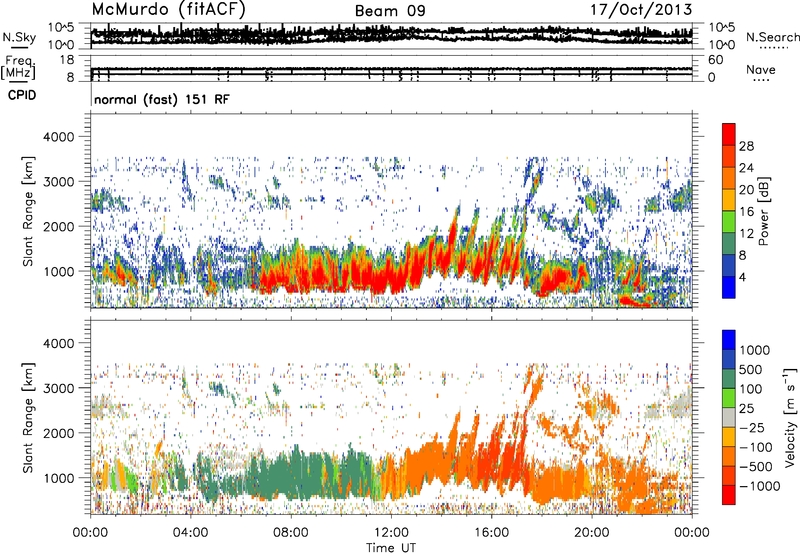800x554 pixels.
Task: Click the "McMurdo (fitACF)" plot title
Action: pyautogui.click(x=168, y=10)
